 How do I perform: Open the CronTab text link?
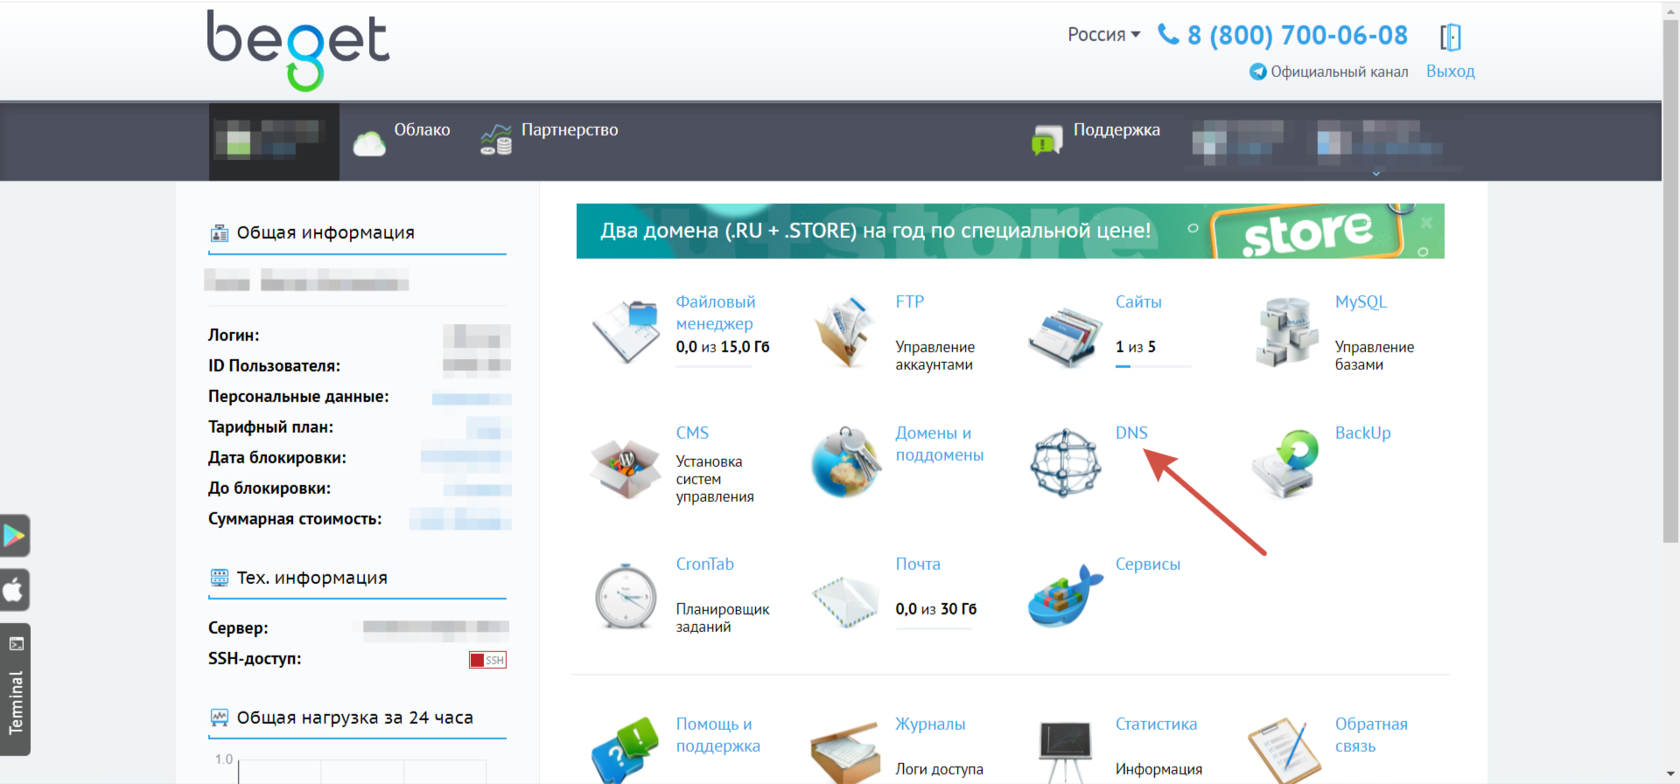coord(704,564)
